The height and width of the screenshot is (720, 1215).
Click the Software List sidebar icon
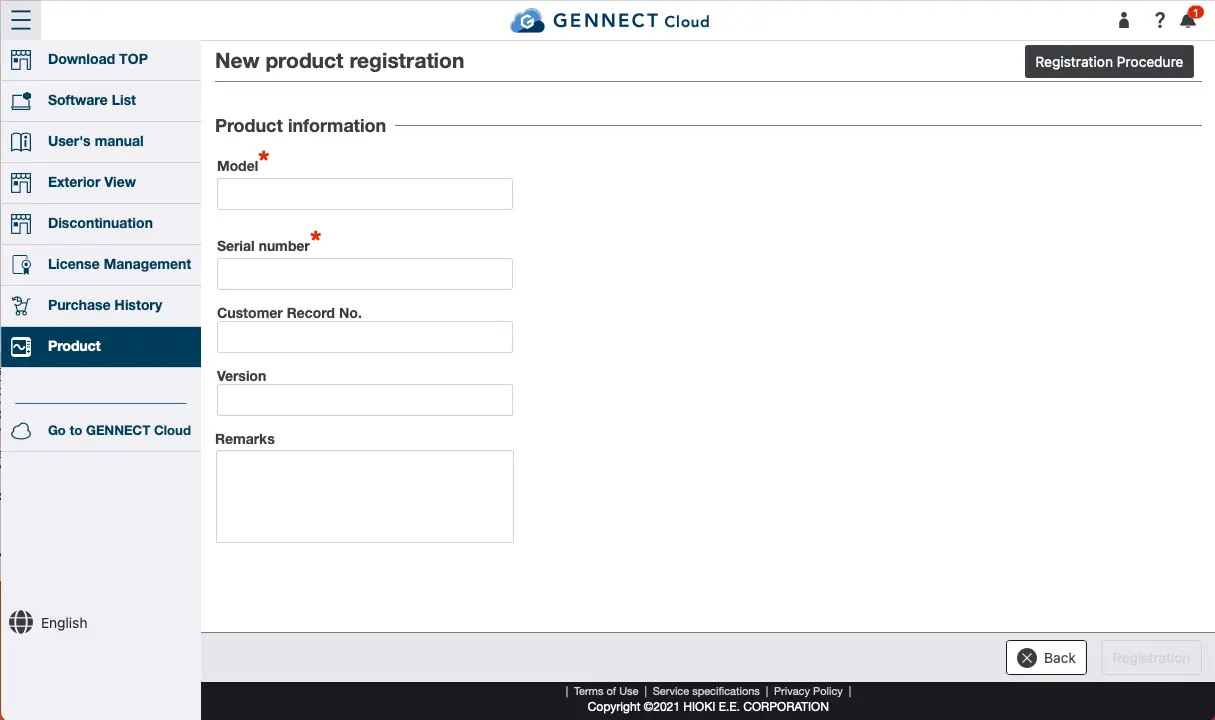click(21, 100)
